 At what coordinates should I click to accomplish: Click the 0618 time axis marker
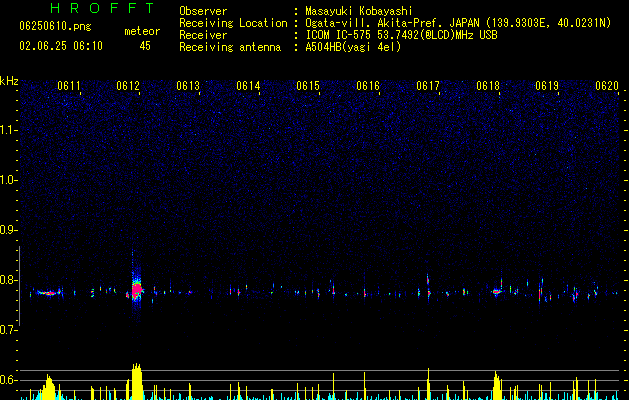(x=488, y=85)
